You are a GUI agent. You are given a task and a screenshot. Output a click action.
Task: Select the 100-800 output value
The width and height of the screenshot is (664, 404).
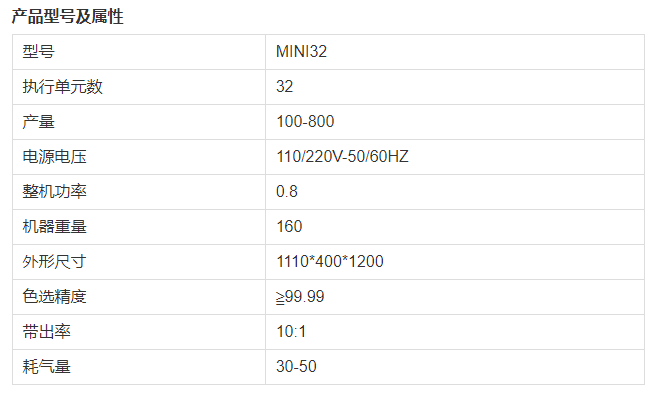coord(305,122)
